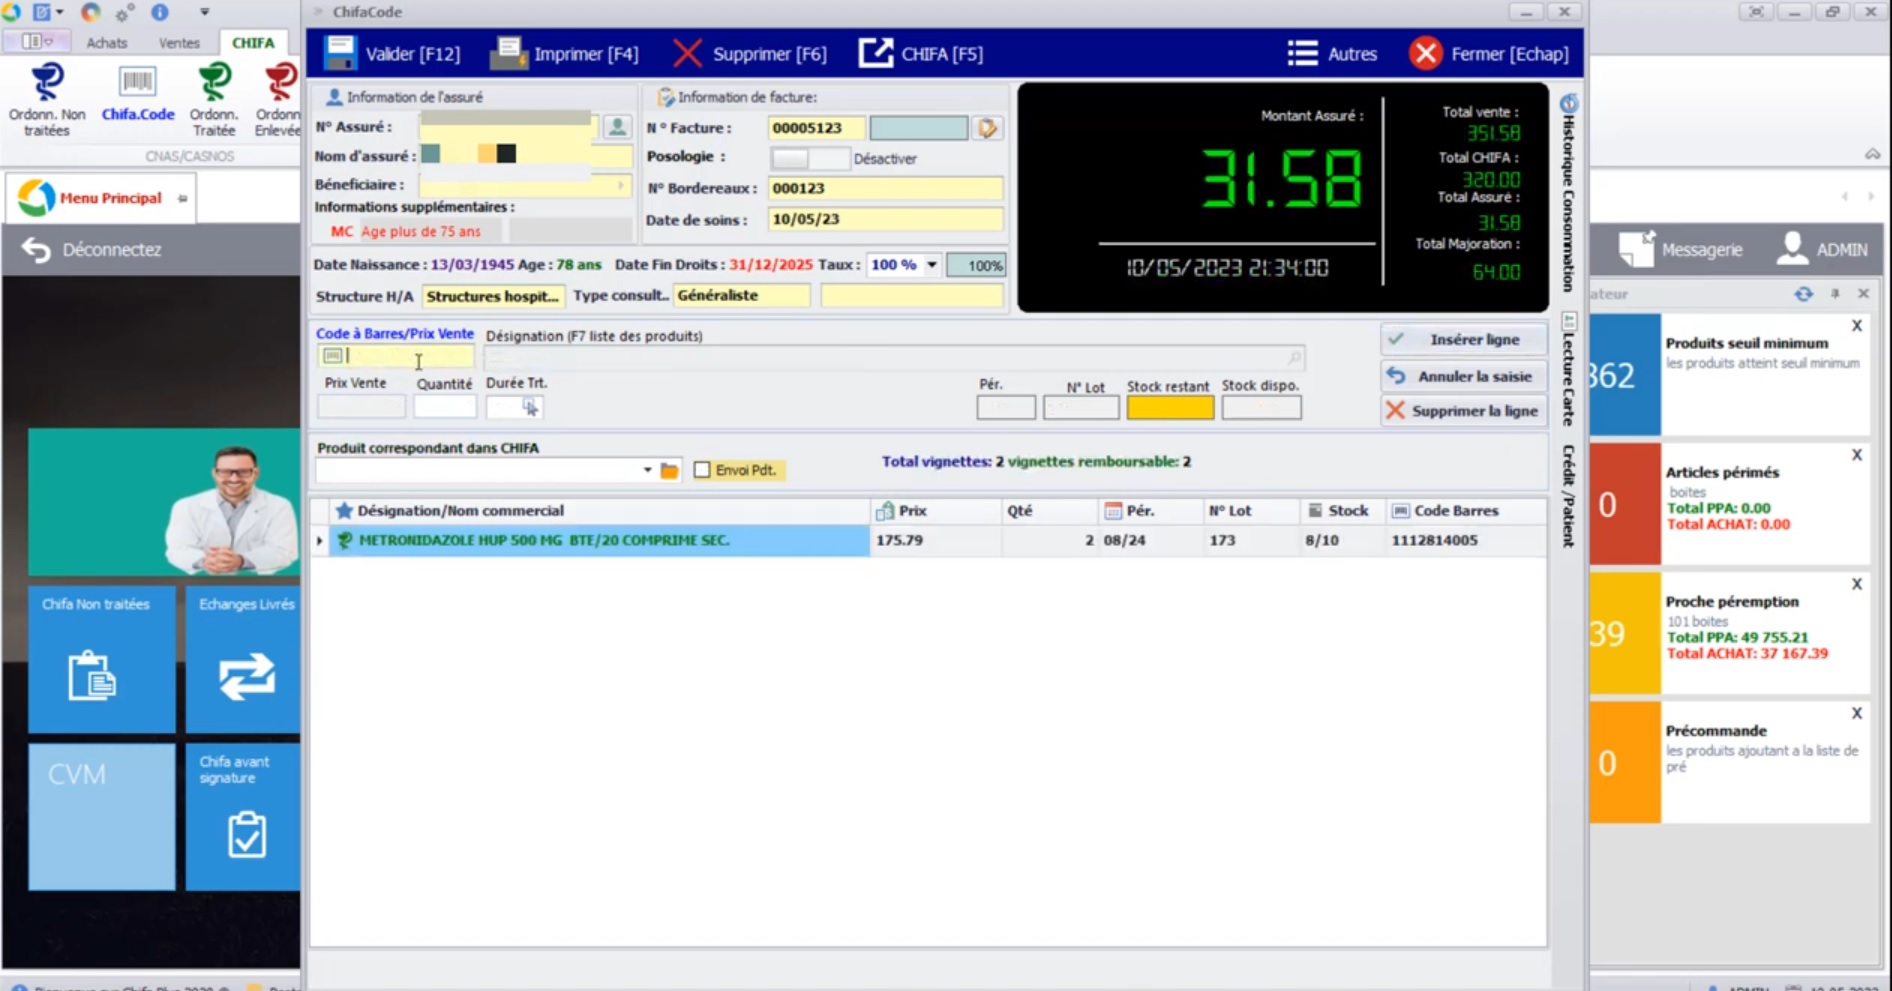Open the Produit correspondant dans CHIFA dropdown
Image resolution: width=1892 pixels, height=991 pixels.
[647, 470]
